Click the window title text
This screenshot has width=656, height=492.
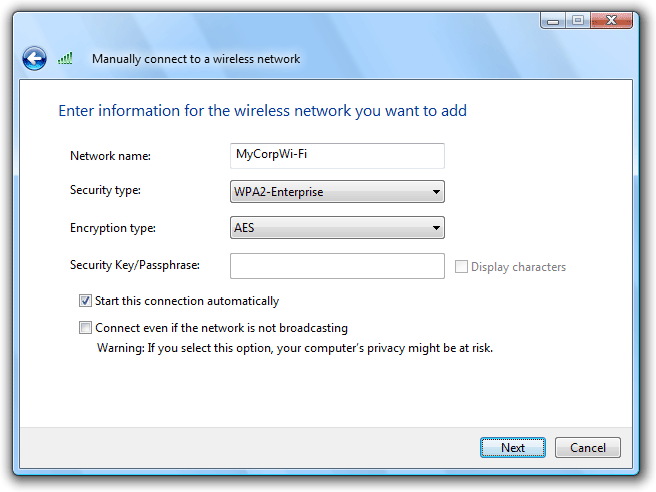click(x=196, y=59)
